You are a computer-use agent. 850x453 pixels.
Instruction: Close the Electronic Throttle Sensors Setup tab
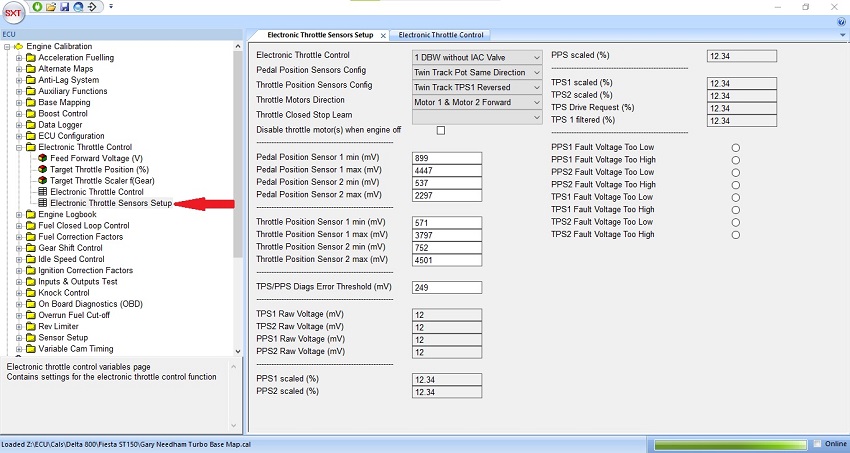383,35
